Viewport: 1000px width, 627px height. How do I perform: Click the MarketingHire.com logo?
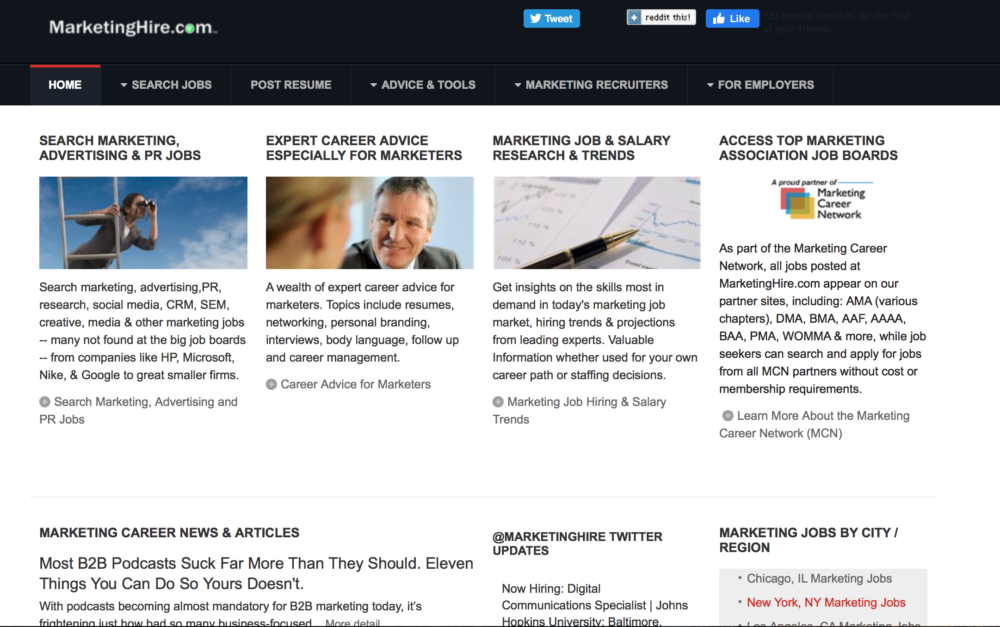tap(133, 27)
